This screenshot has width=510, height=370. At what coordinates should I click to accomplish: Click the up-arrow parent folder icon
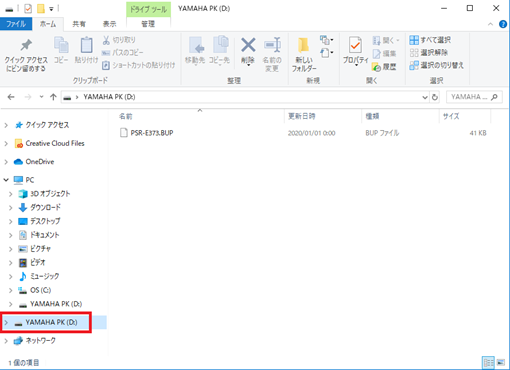point(53,97)
